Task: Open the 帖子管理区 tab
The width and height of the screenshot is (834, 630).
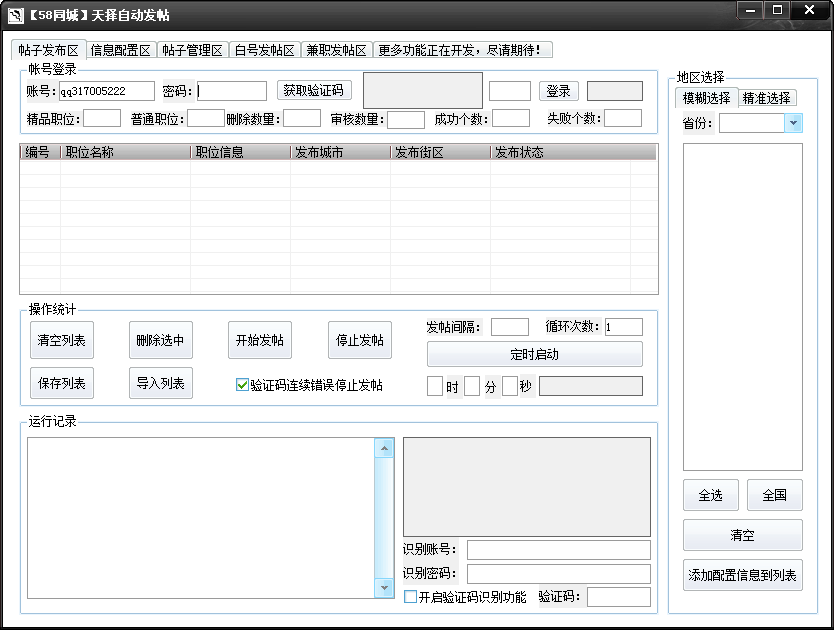Action: pyautogui.click(x=192, y=50)
